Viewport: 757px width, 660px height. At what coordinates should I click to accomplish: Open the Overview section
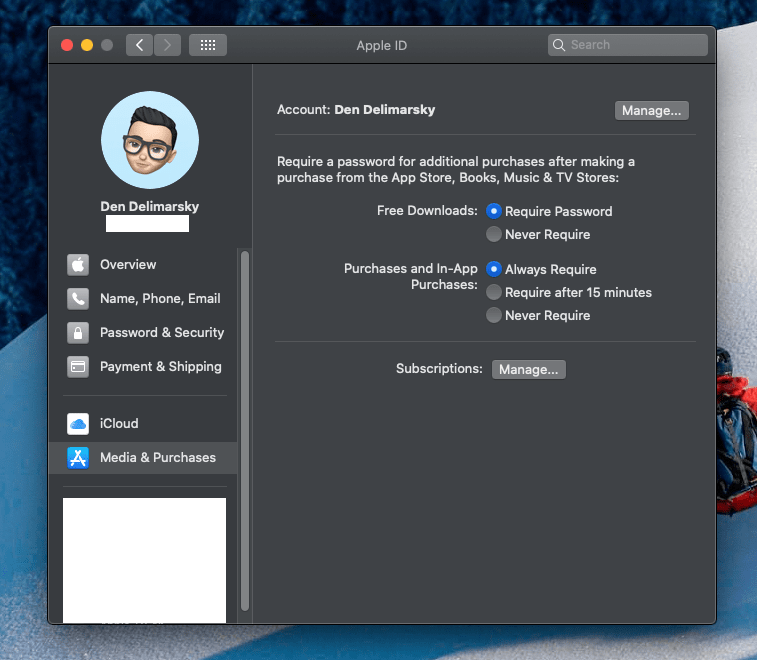click(x=143, y=265)
